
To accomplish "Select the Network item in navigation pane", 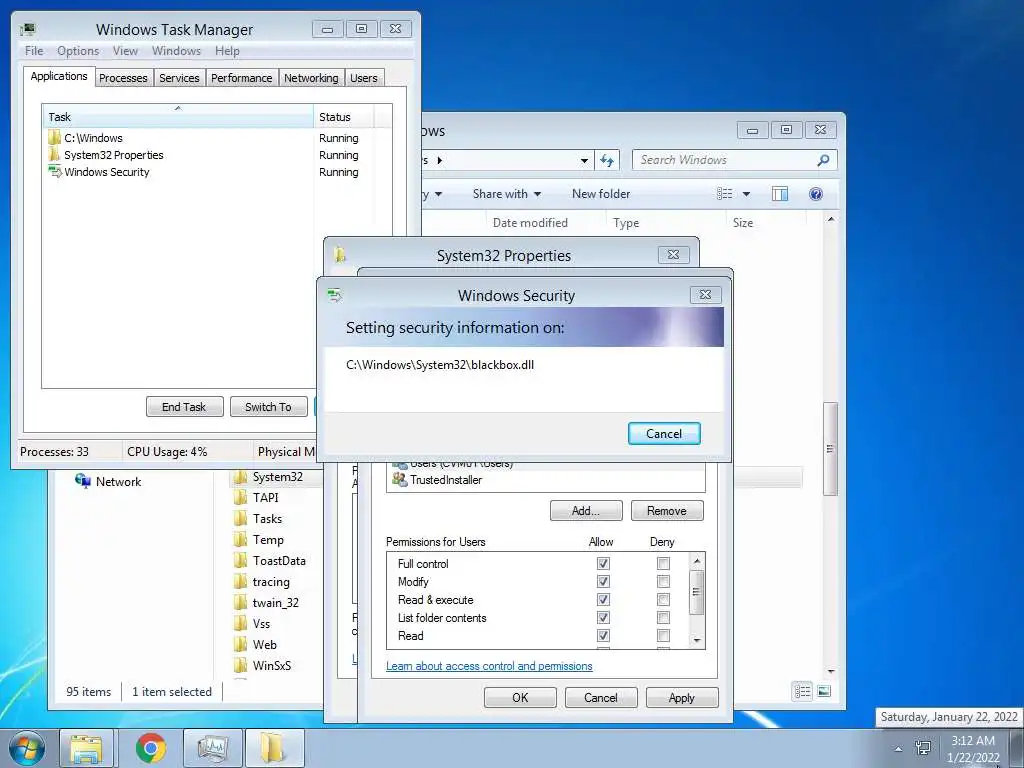I will tap(108, 481).
